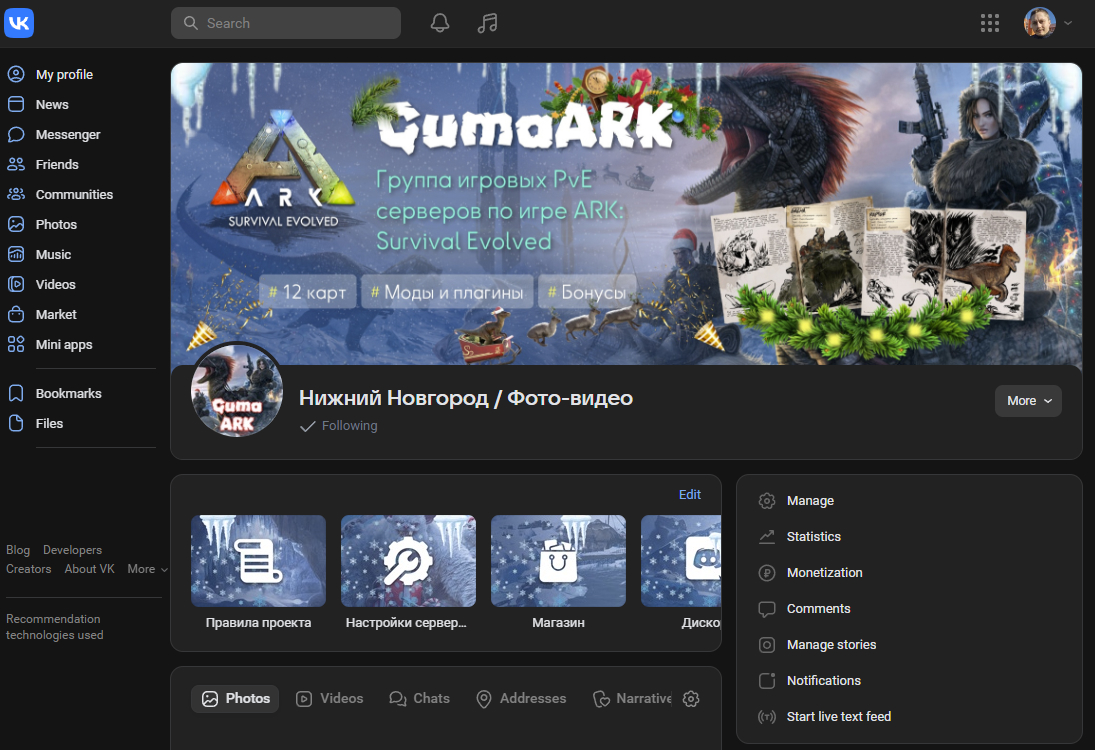Open the Monetization text link
1095x750 pixels.
[825, 573]
